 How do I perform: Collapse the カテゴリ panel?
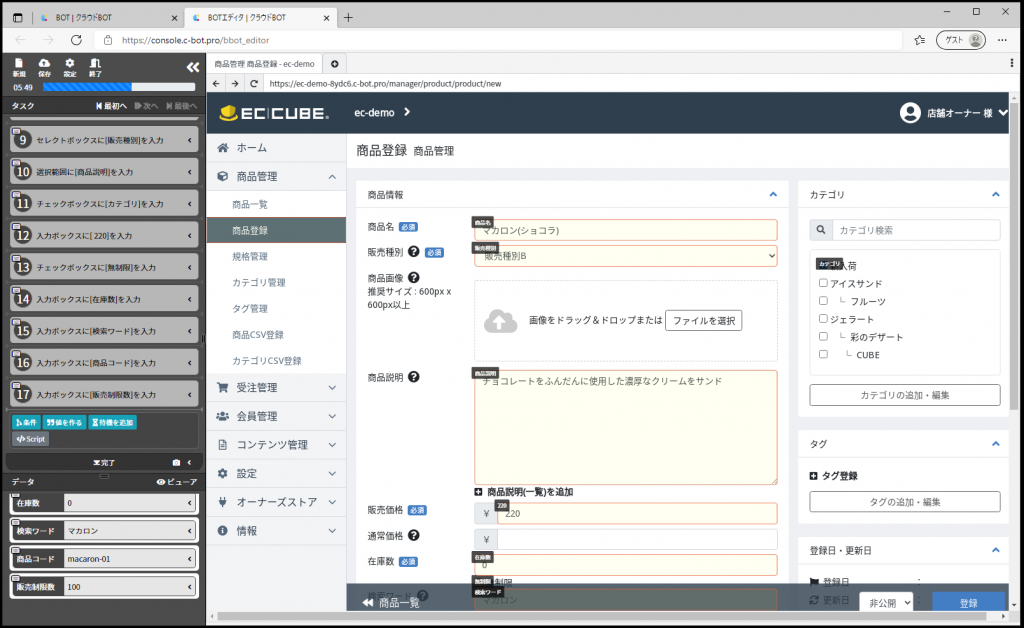tap(995, 195)
